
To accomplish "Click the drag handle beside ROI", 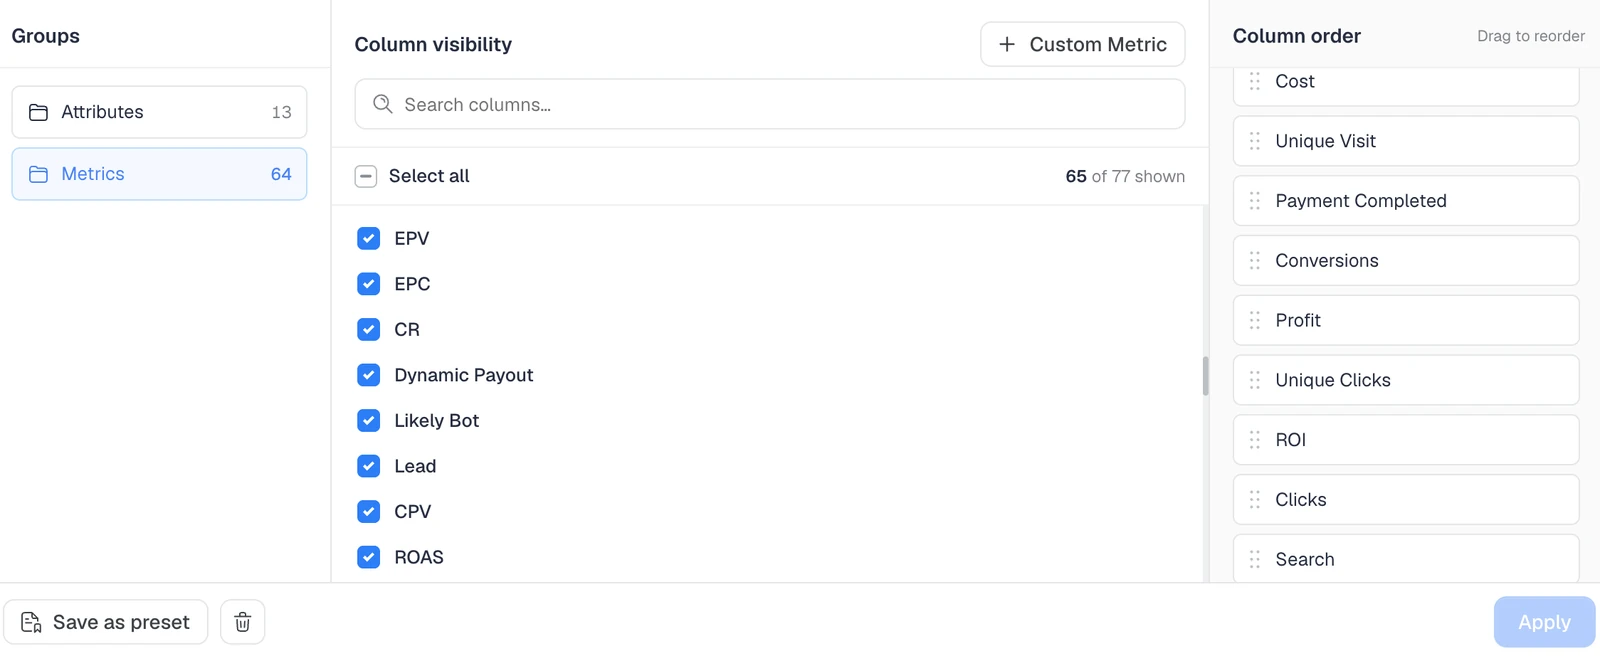I will [x=1255, y=440].
